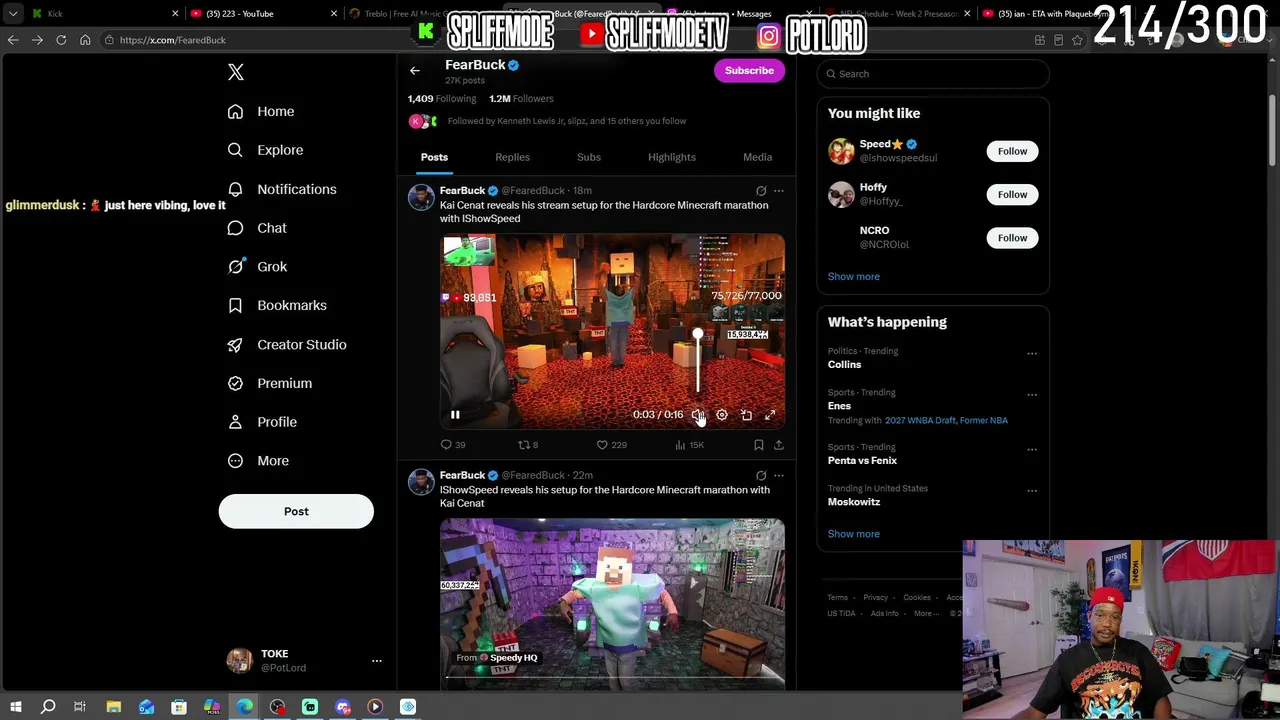Viewport: 1280px width, 720px height.
Task: Share the Kai Cenat post
Action: tap(779, 445)
